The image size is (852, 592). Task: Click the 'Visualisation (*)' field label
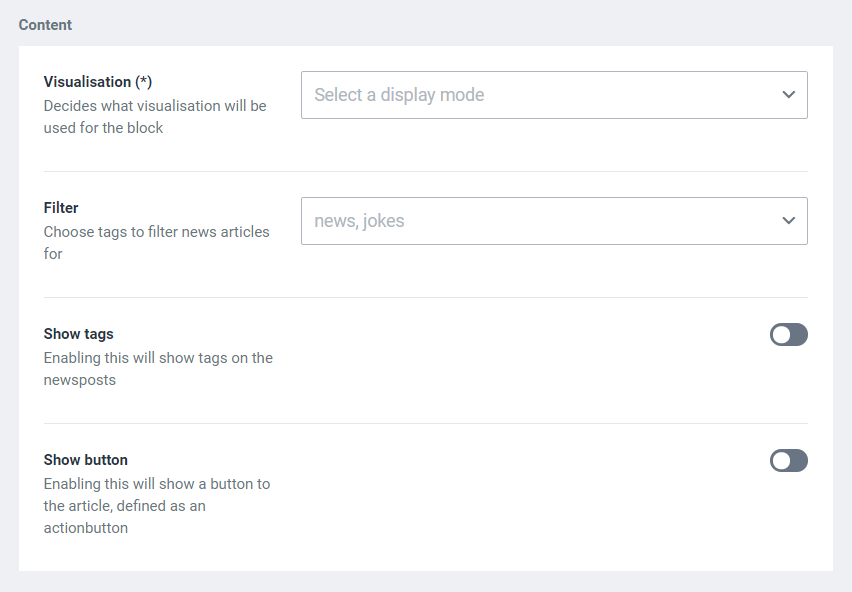(96, 82)
